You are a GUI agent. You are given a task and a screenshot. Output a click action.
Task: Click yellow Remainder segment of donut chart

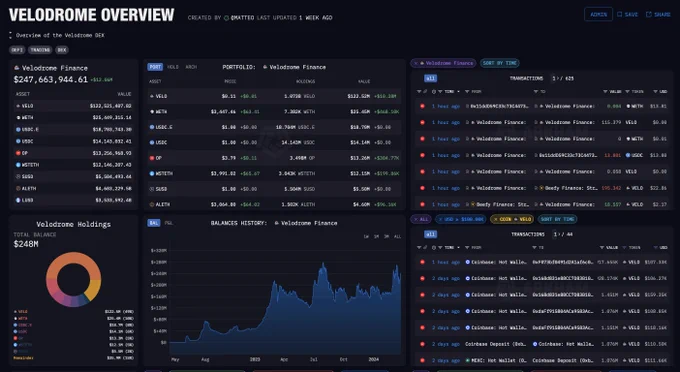click(x=94, y=289)
